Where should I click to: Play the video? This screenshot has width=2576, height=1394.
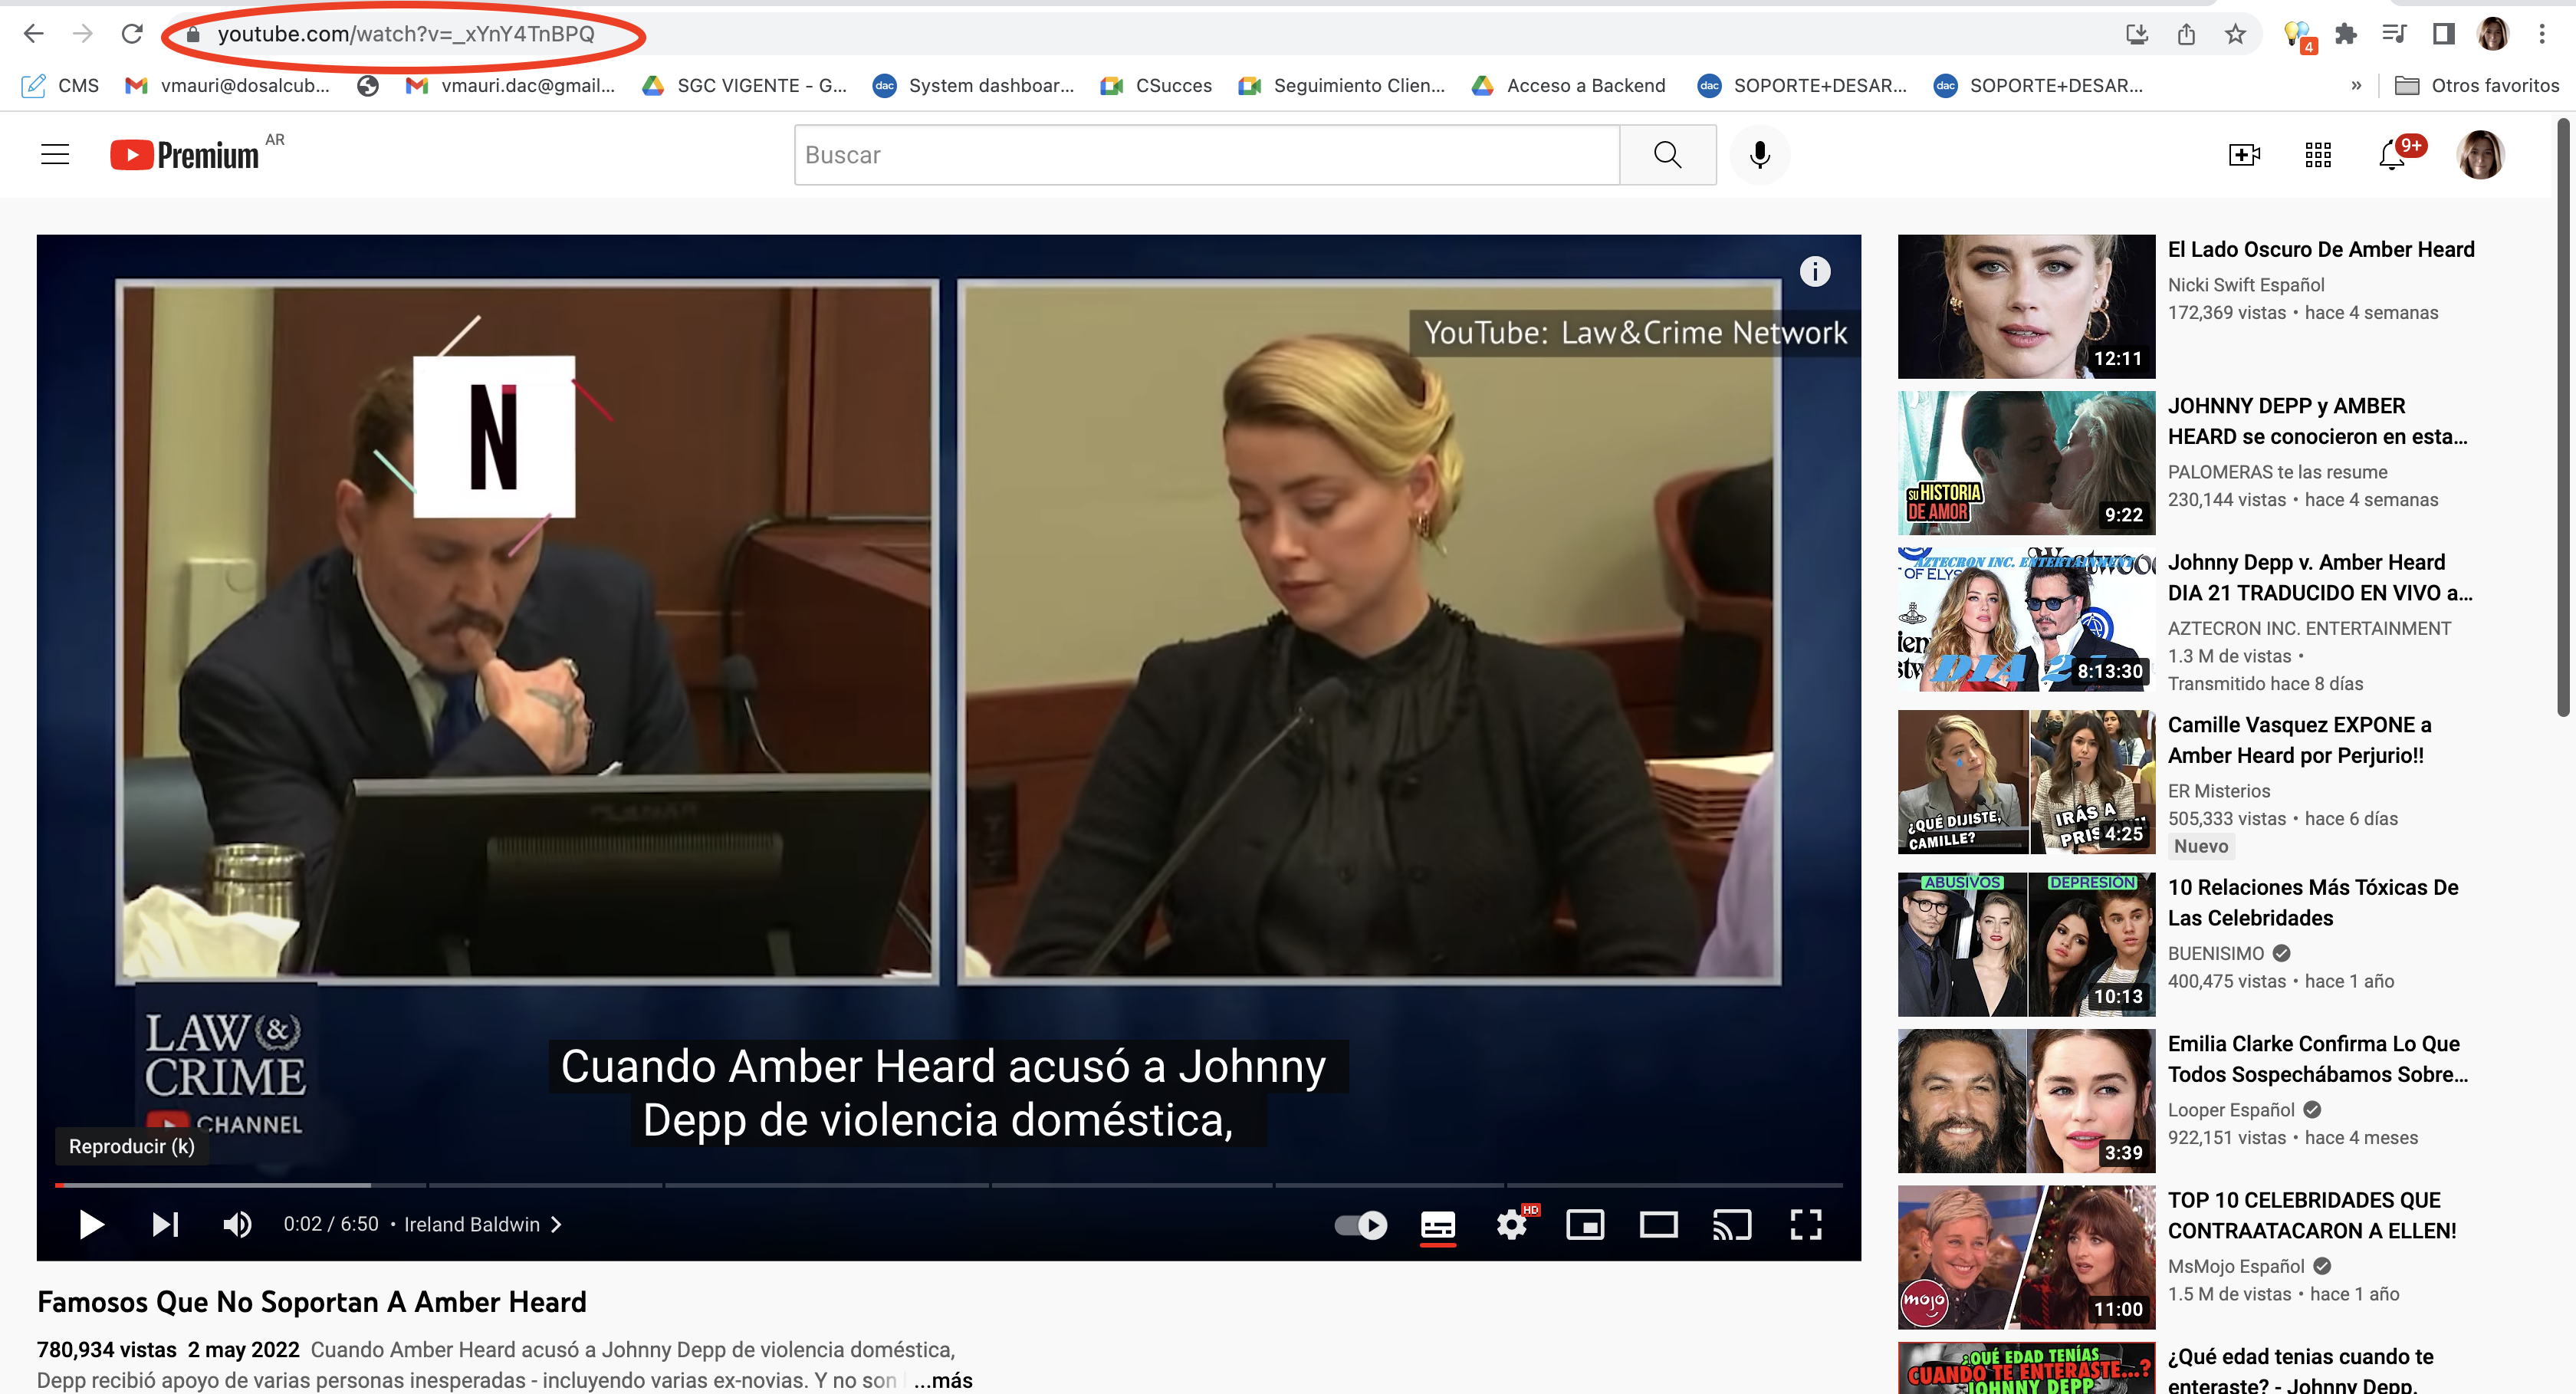(91, 1224)
